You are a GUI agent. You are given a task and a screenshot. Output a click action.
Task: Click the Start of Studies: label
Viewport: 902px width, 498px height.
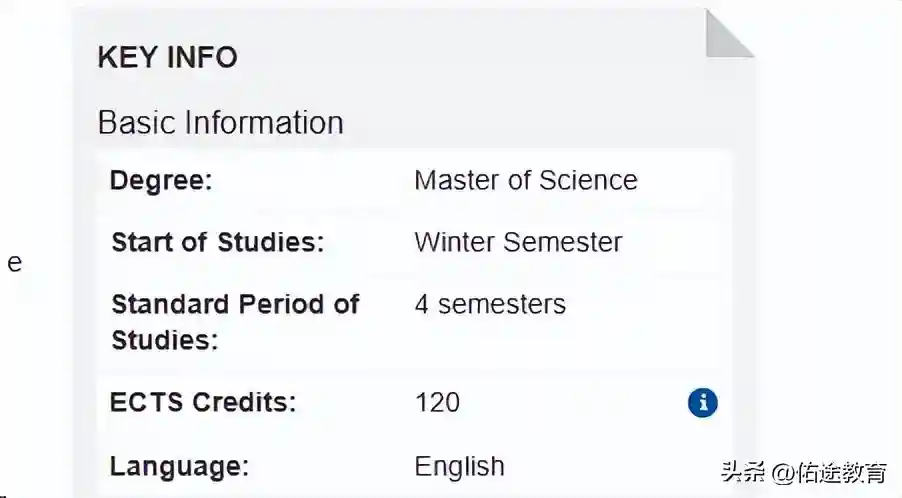pyautogui.click(x=217, y=243)
